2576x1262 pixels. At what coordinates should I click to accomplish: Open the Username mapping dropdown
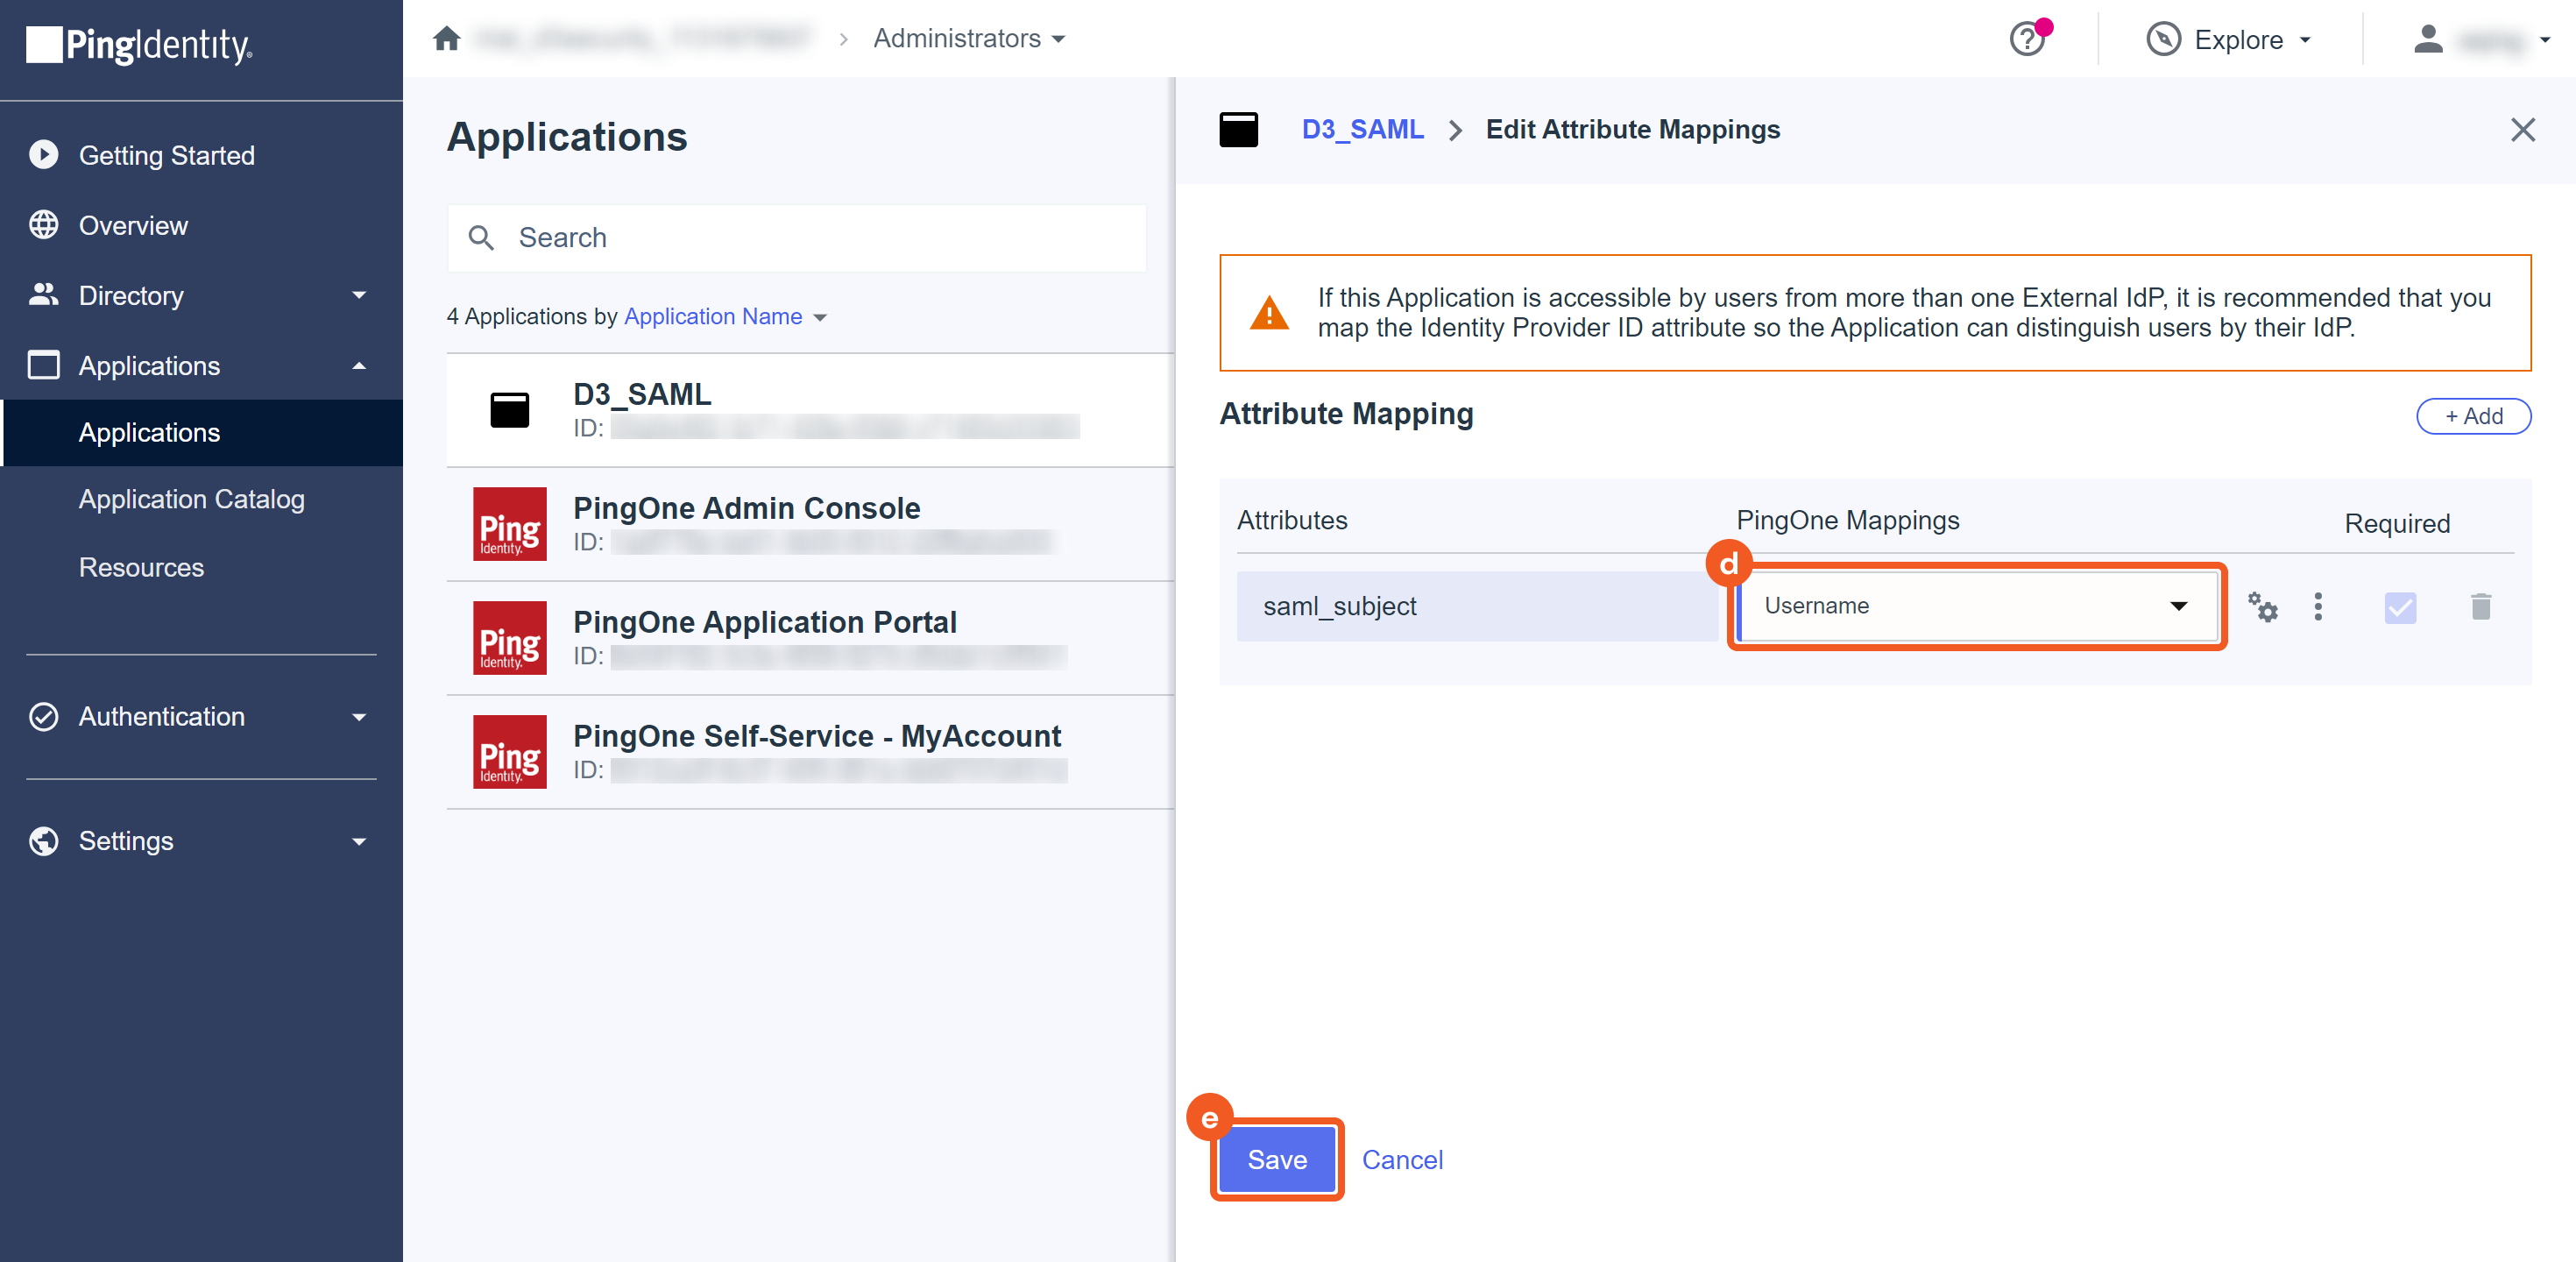(x=1976, y=606)
